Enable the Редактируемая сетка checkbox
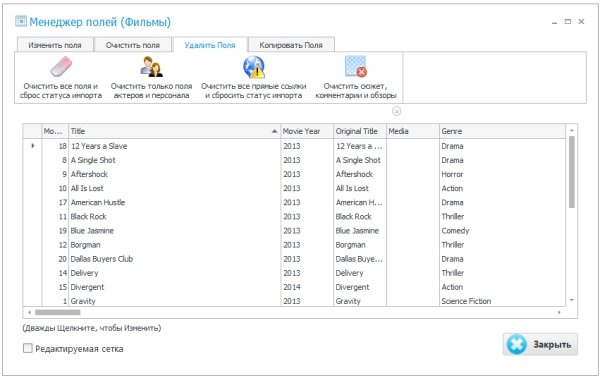 [x=28, y=348]
